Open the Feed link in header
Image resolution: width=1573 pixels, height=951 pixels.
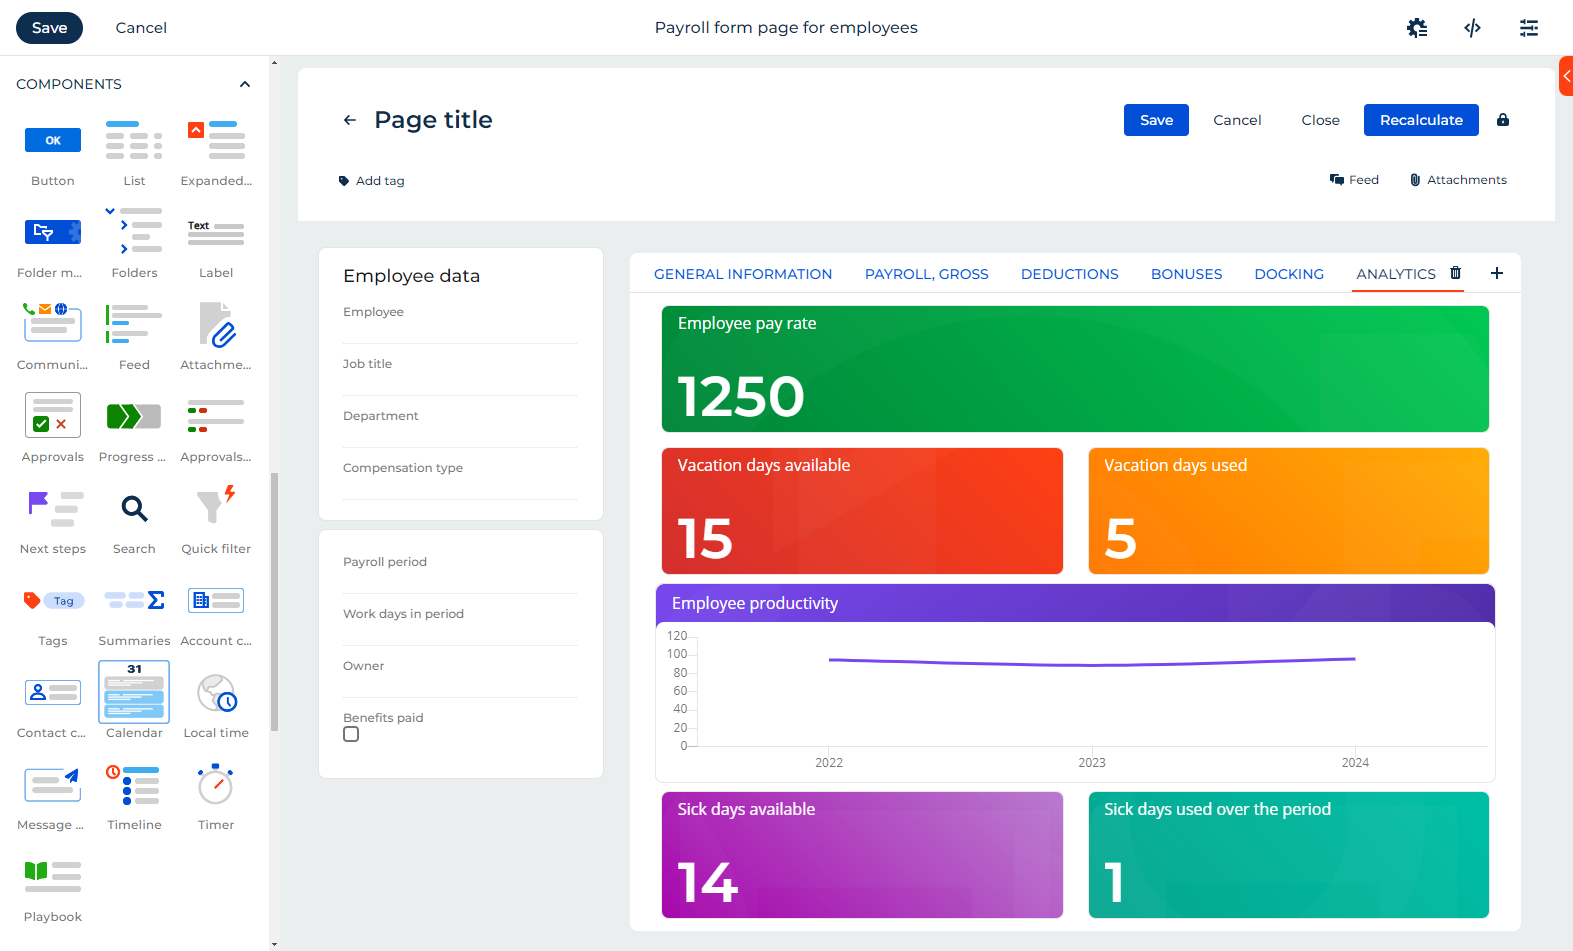pos(1354,180)
